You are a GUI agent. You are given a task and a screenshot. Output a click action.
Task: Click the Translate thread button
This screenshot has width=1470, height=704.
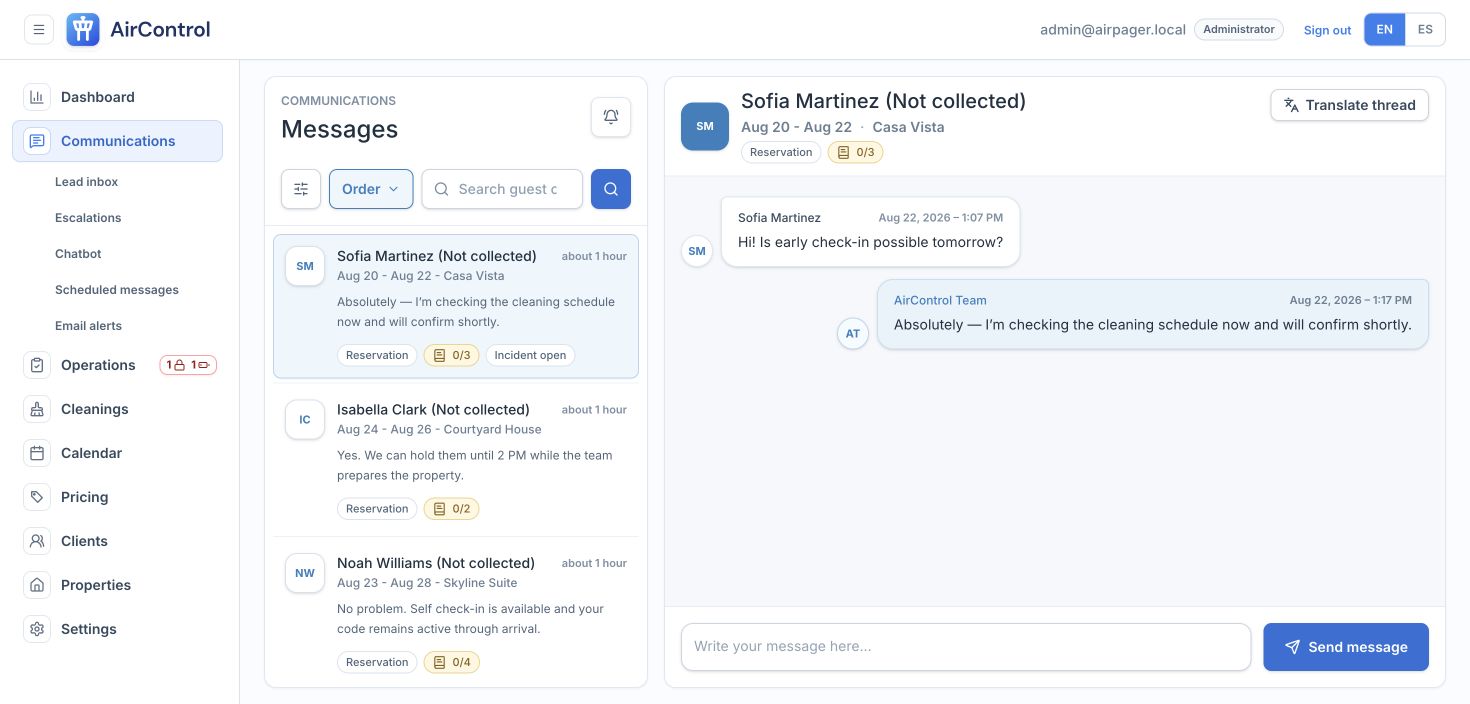point(1349,105)
